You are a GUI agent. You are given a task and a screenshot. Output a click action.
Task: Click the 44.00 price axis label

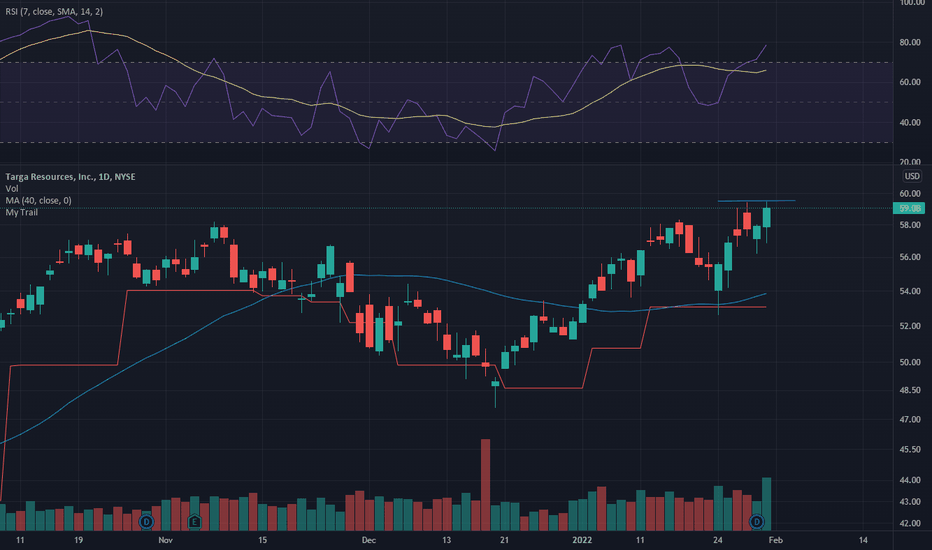point(909,480)
